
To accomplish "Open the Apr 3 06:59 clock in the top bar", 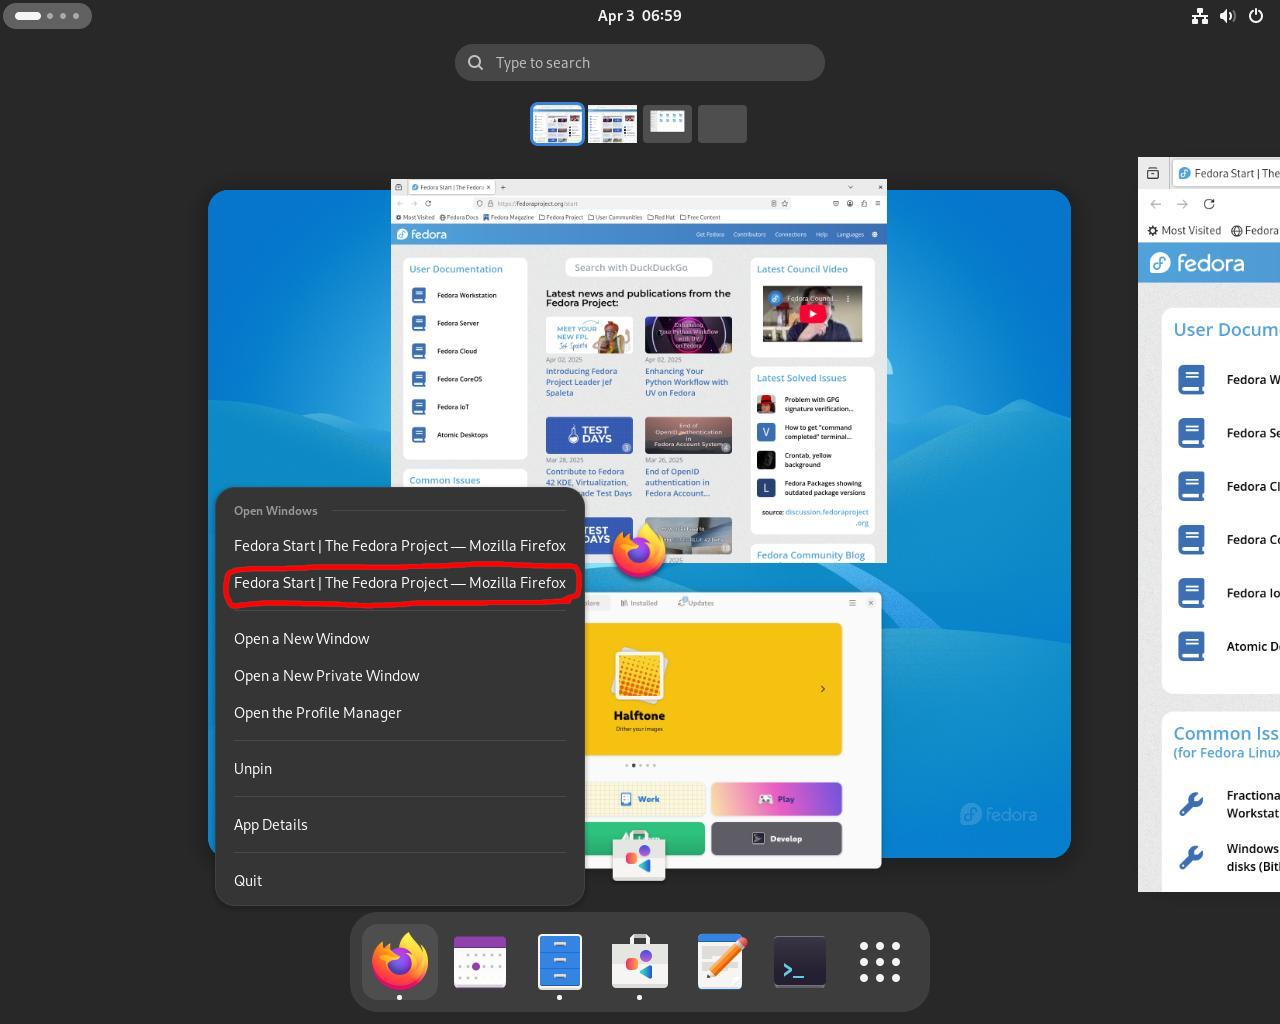I will (x=640, y=16).
